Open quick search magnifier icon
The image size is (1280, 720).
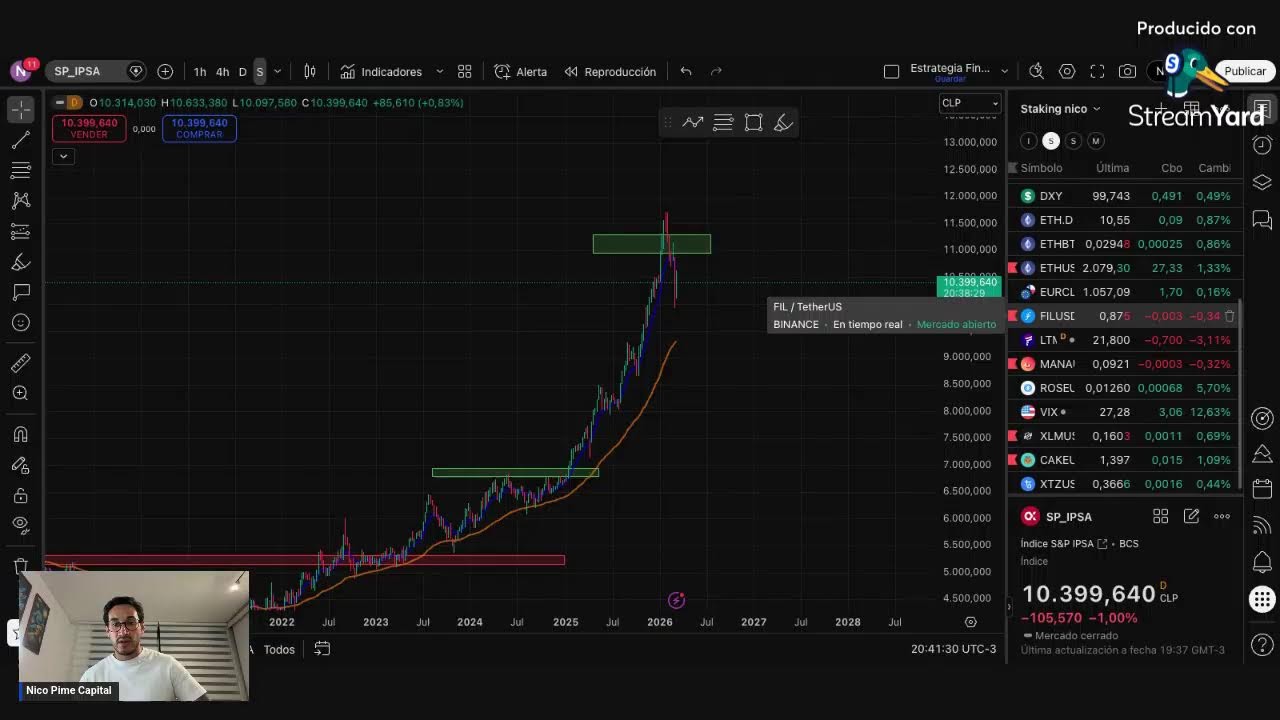pyautogui.click(x=1036, y=71)
